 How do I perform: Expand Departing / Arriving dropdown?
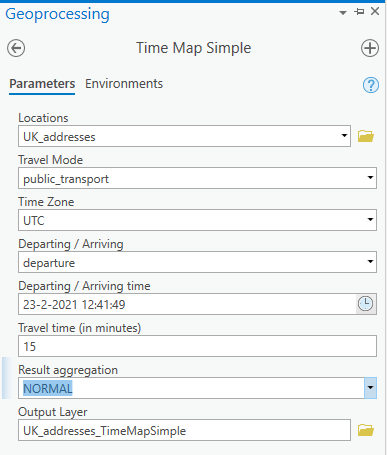pyautogui.click(x=370, y=262)
